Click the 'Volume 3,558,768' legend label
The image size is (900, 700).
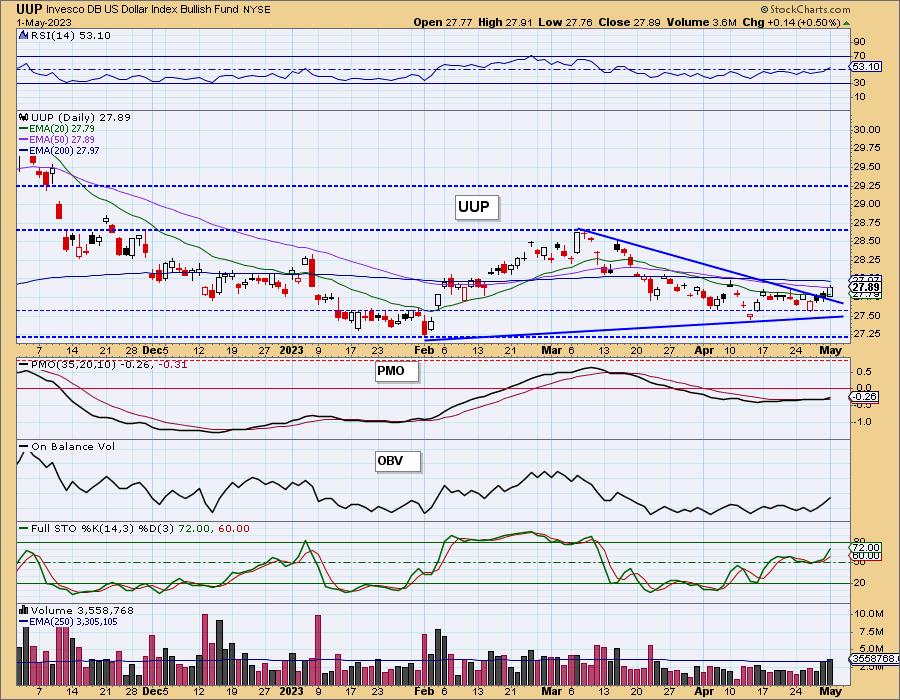click(82, 610)
